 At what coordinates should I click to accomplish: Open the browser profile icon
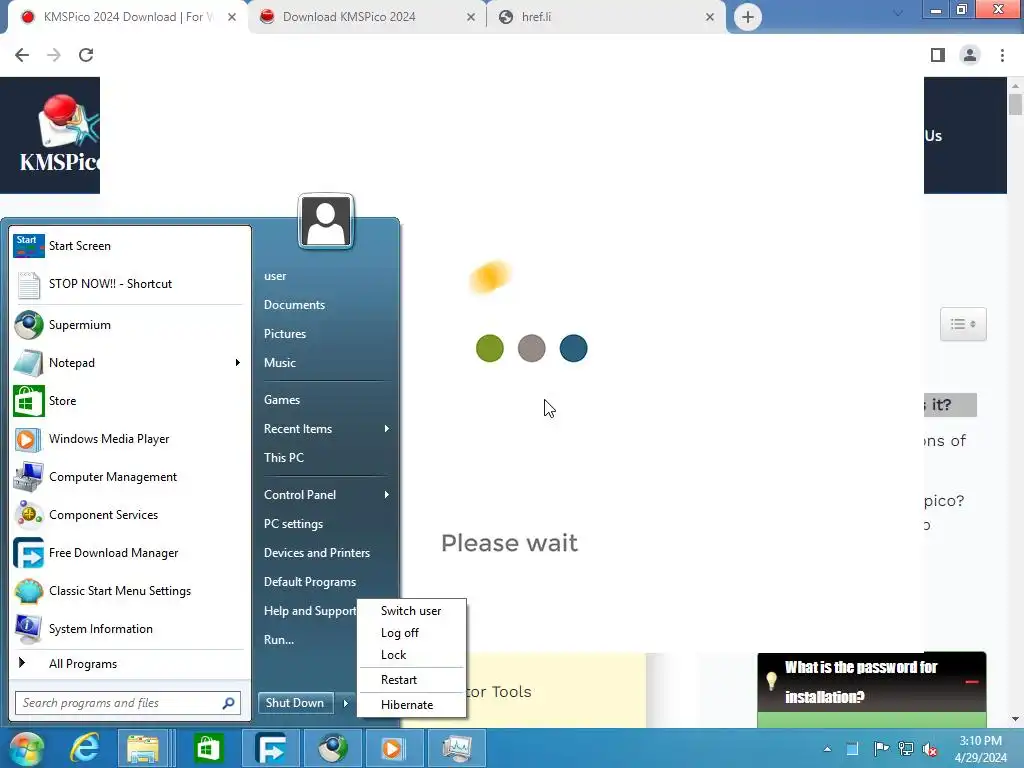click(970, 55)
